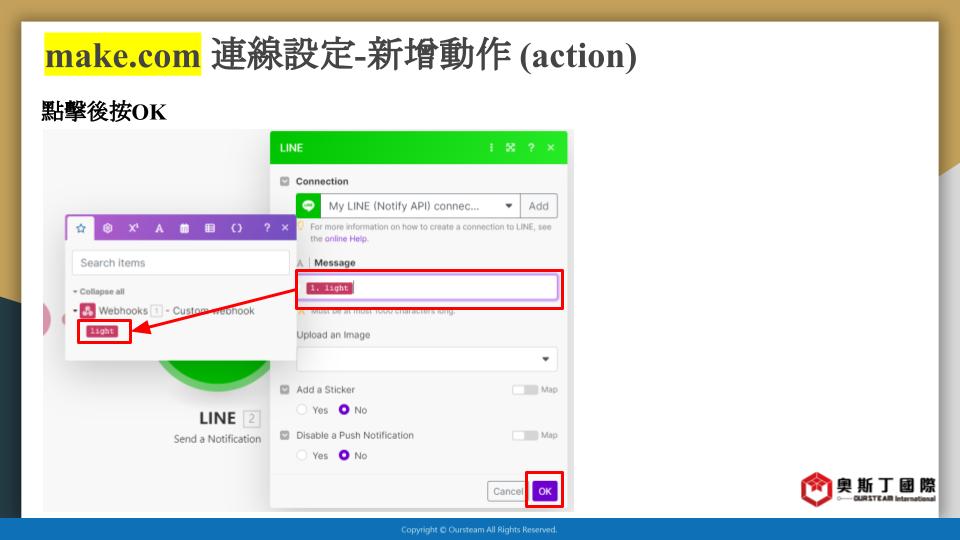
Task: Open date functions calendar tab
Action: pos(184,228)
